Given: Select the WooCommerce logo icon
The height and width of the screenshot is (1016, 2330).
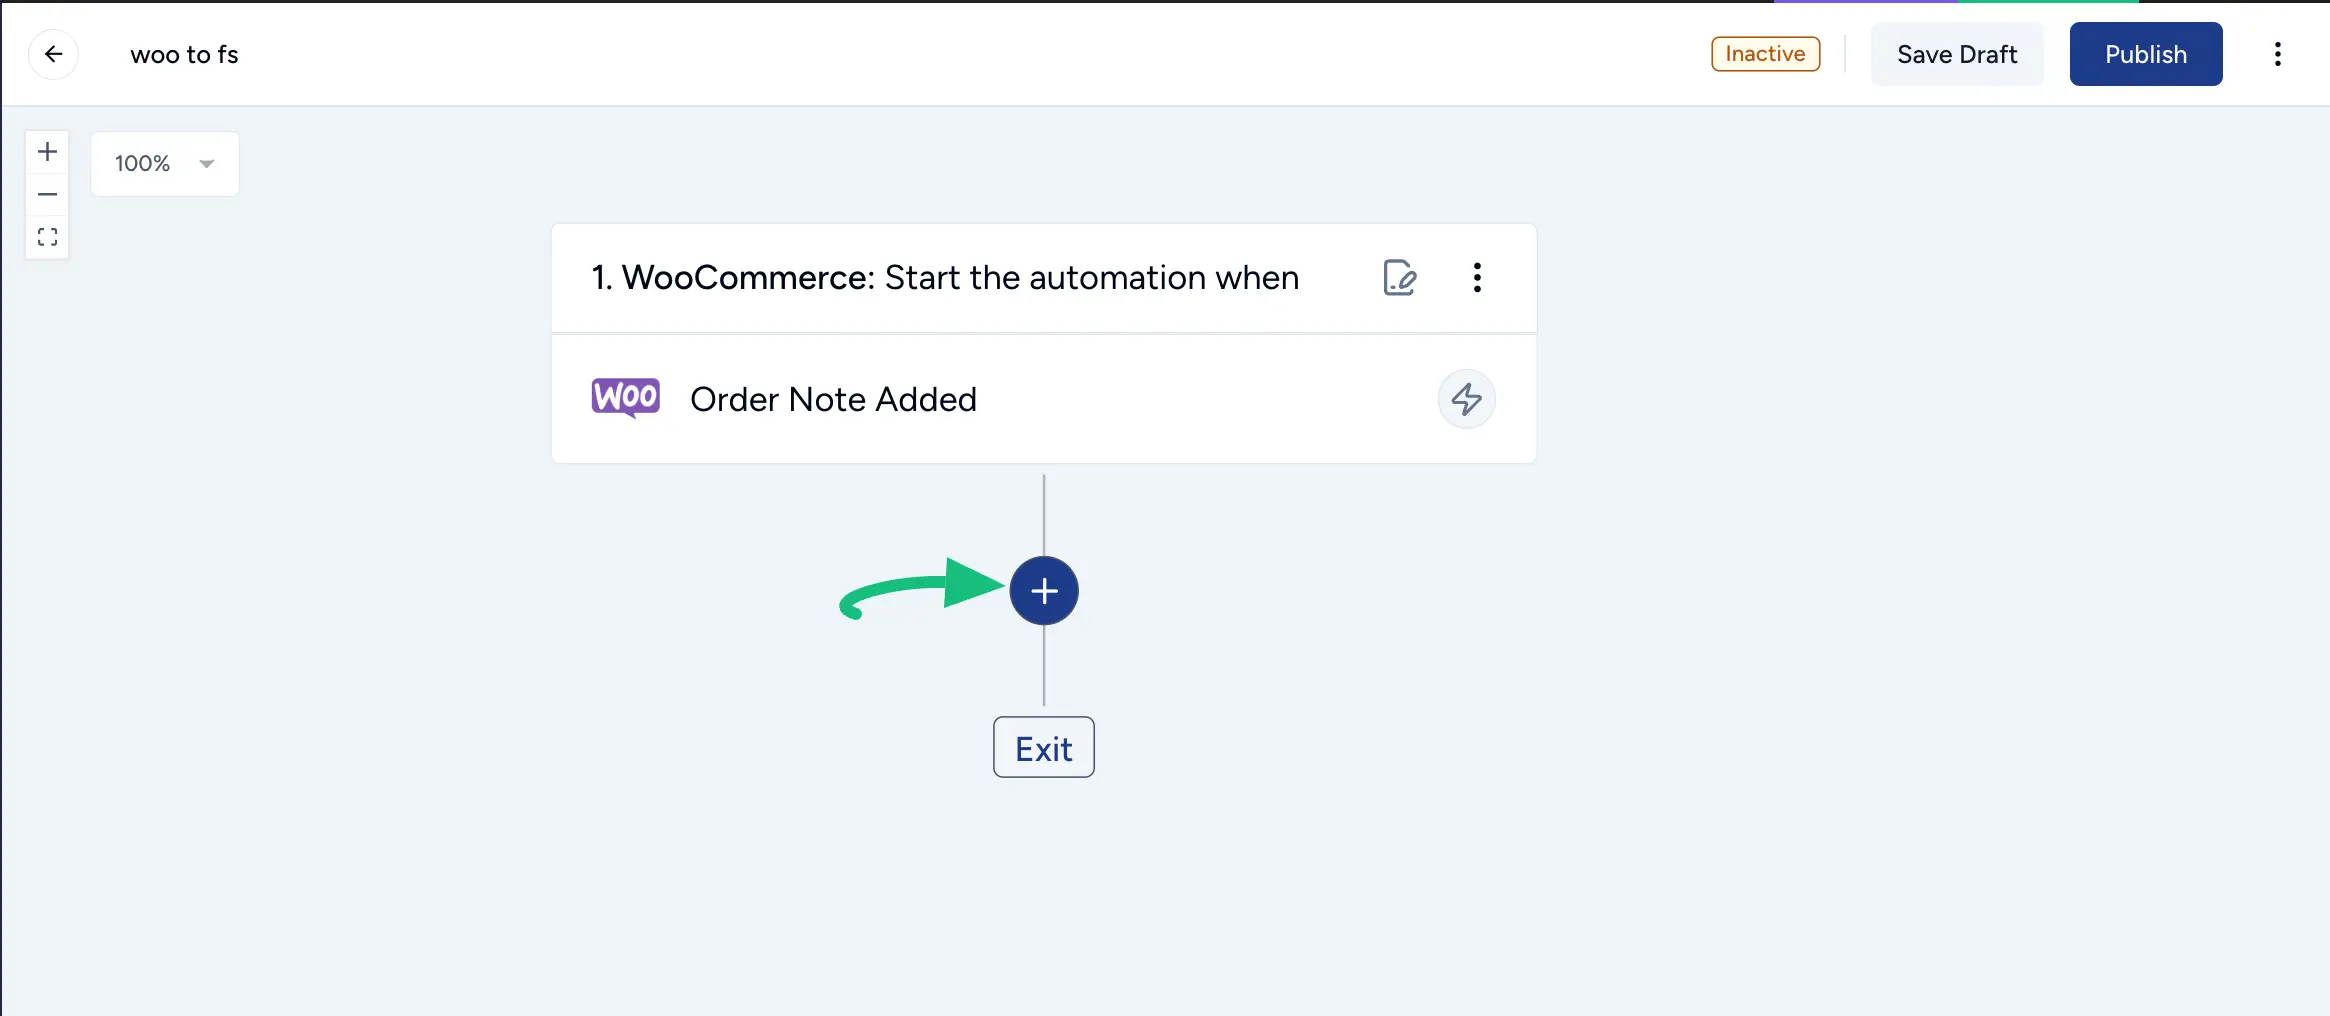Looking at the screenshot, I should click(624, 397).
